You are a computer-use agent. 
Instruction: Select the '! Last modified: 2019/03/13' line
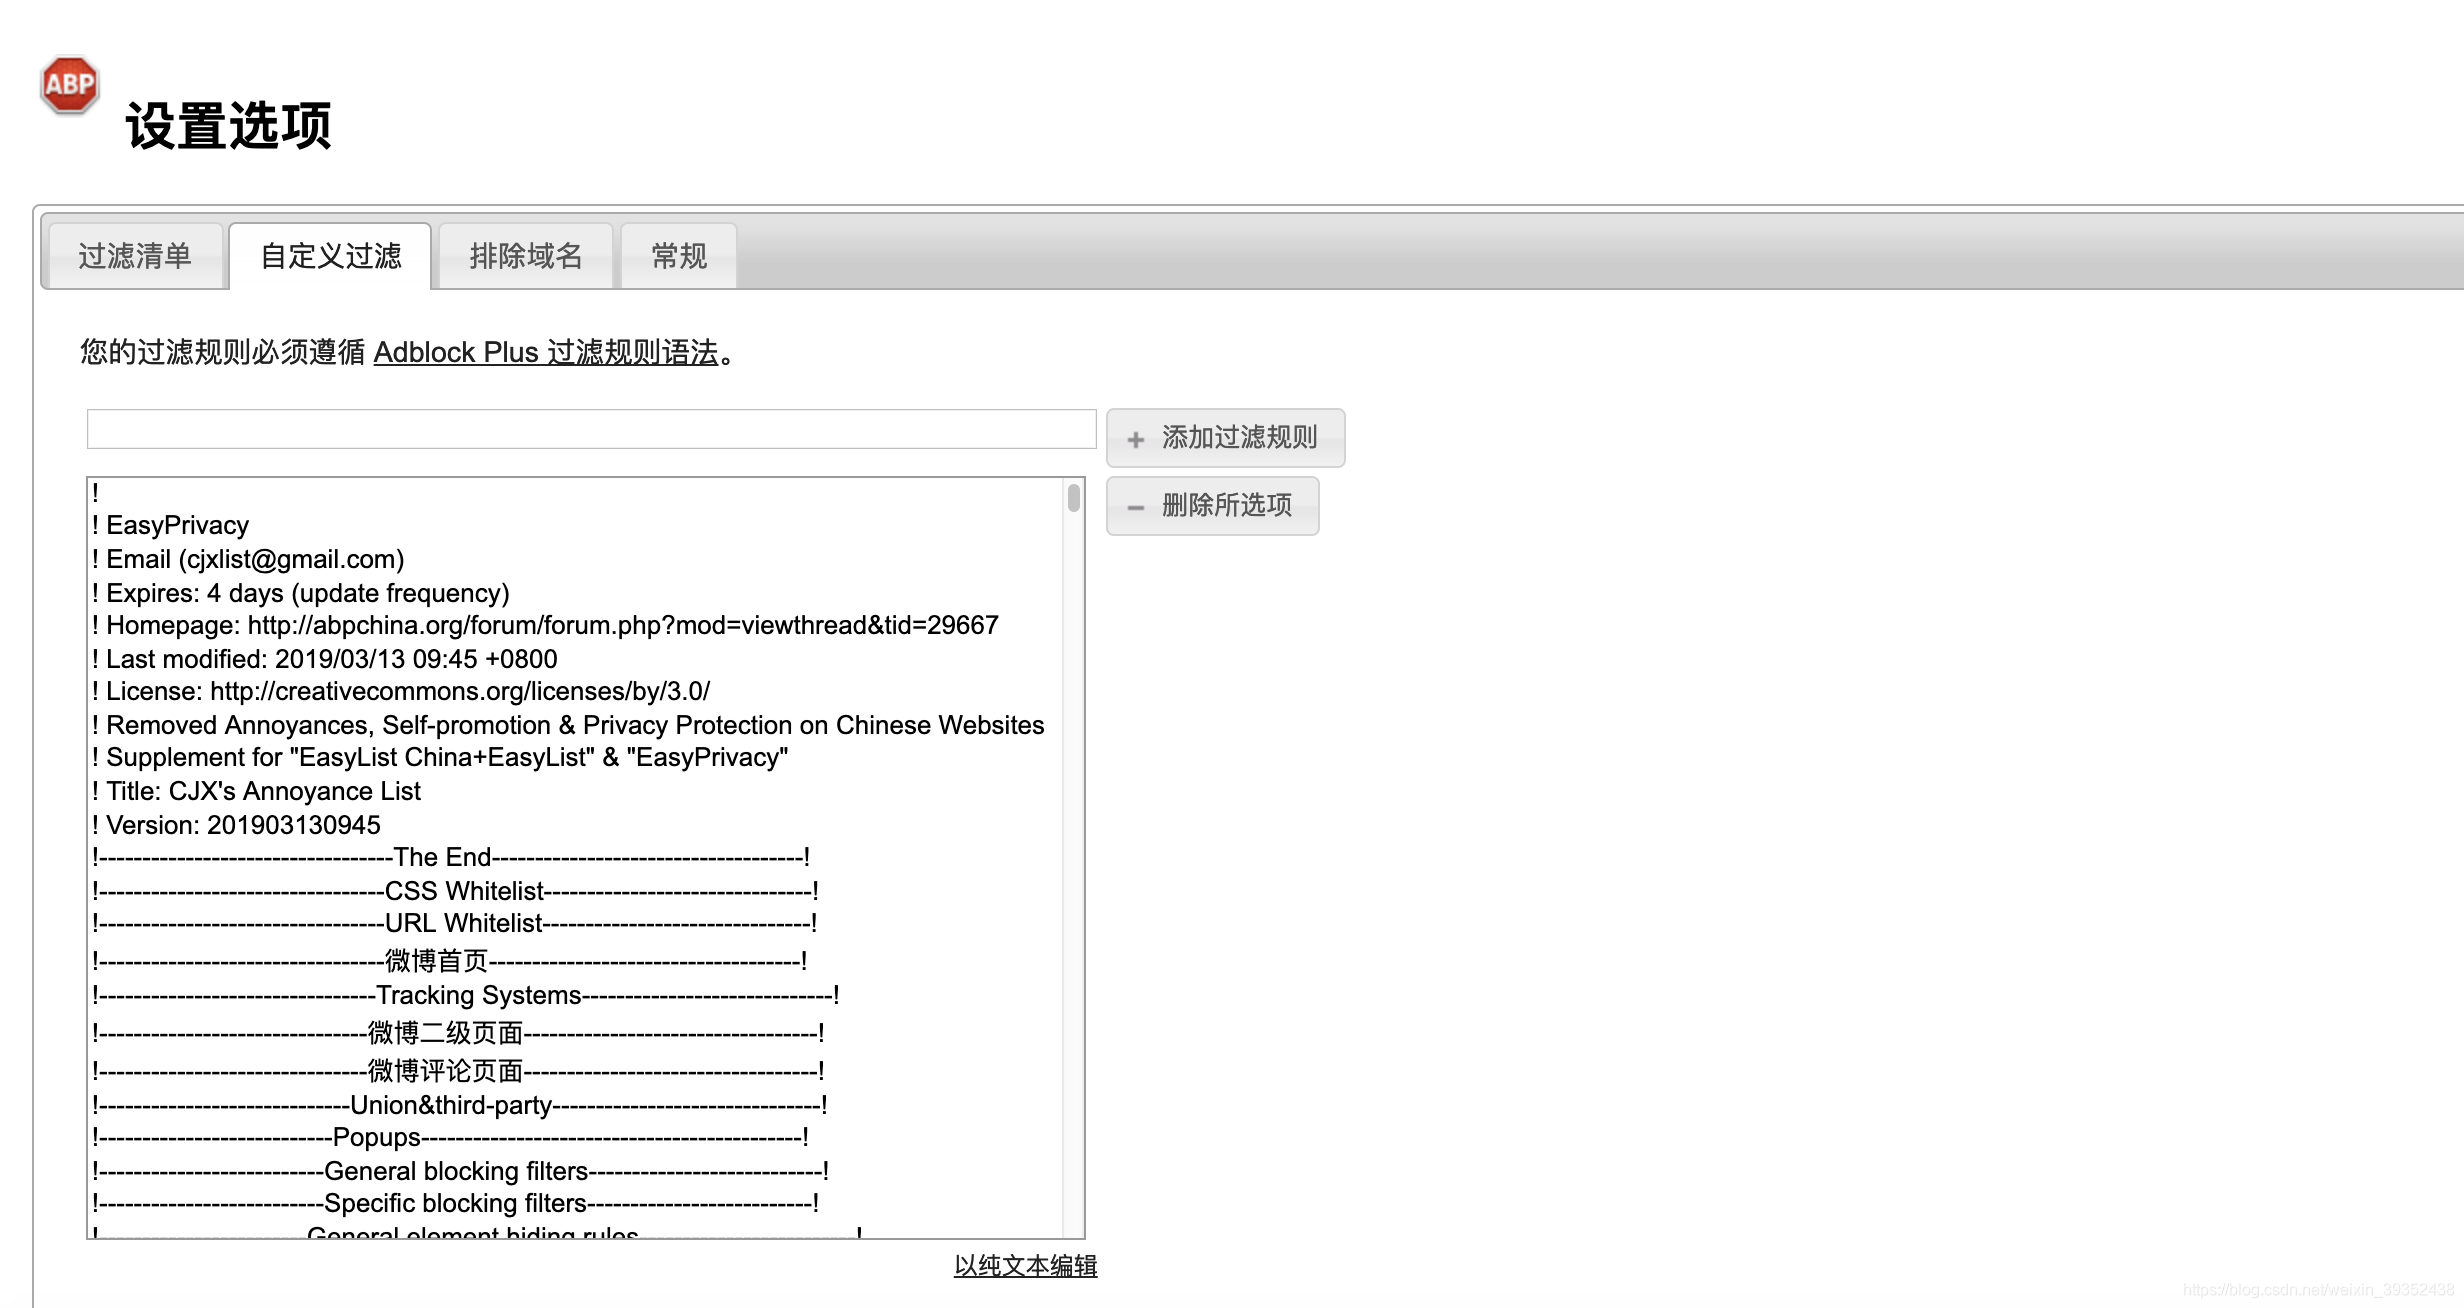576,659
